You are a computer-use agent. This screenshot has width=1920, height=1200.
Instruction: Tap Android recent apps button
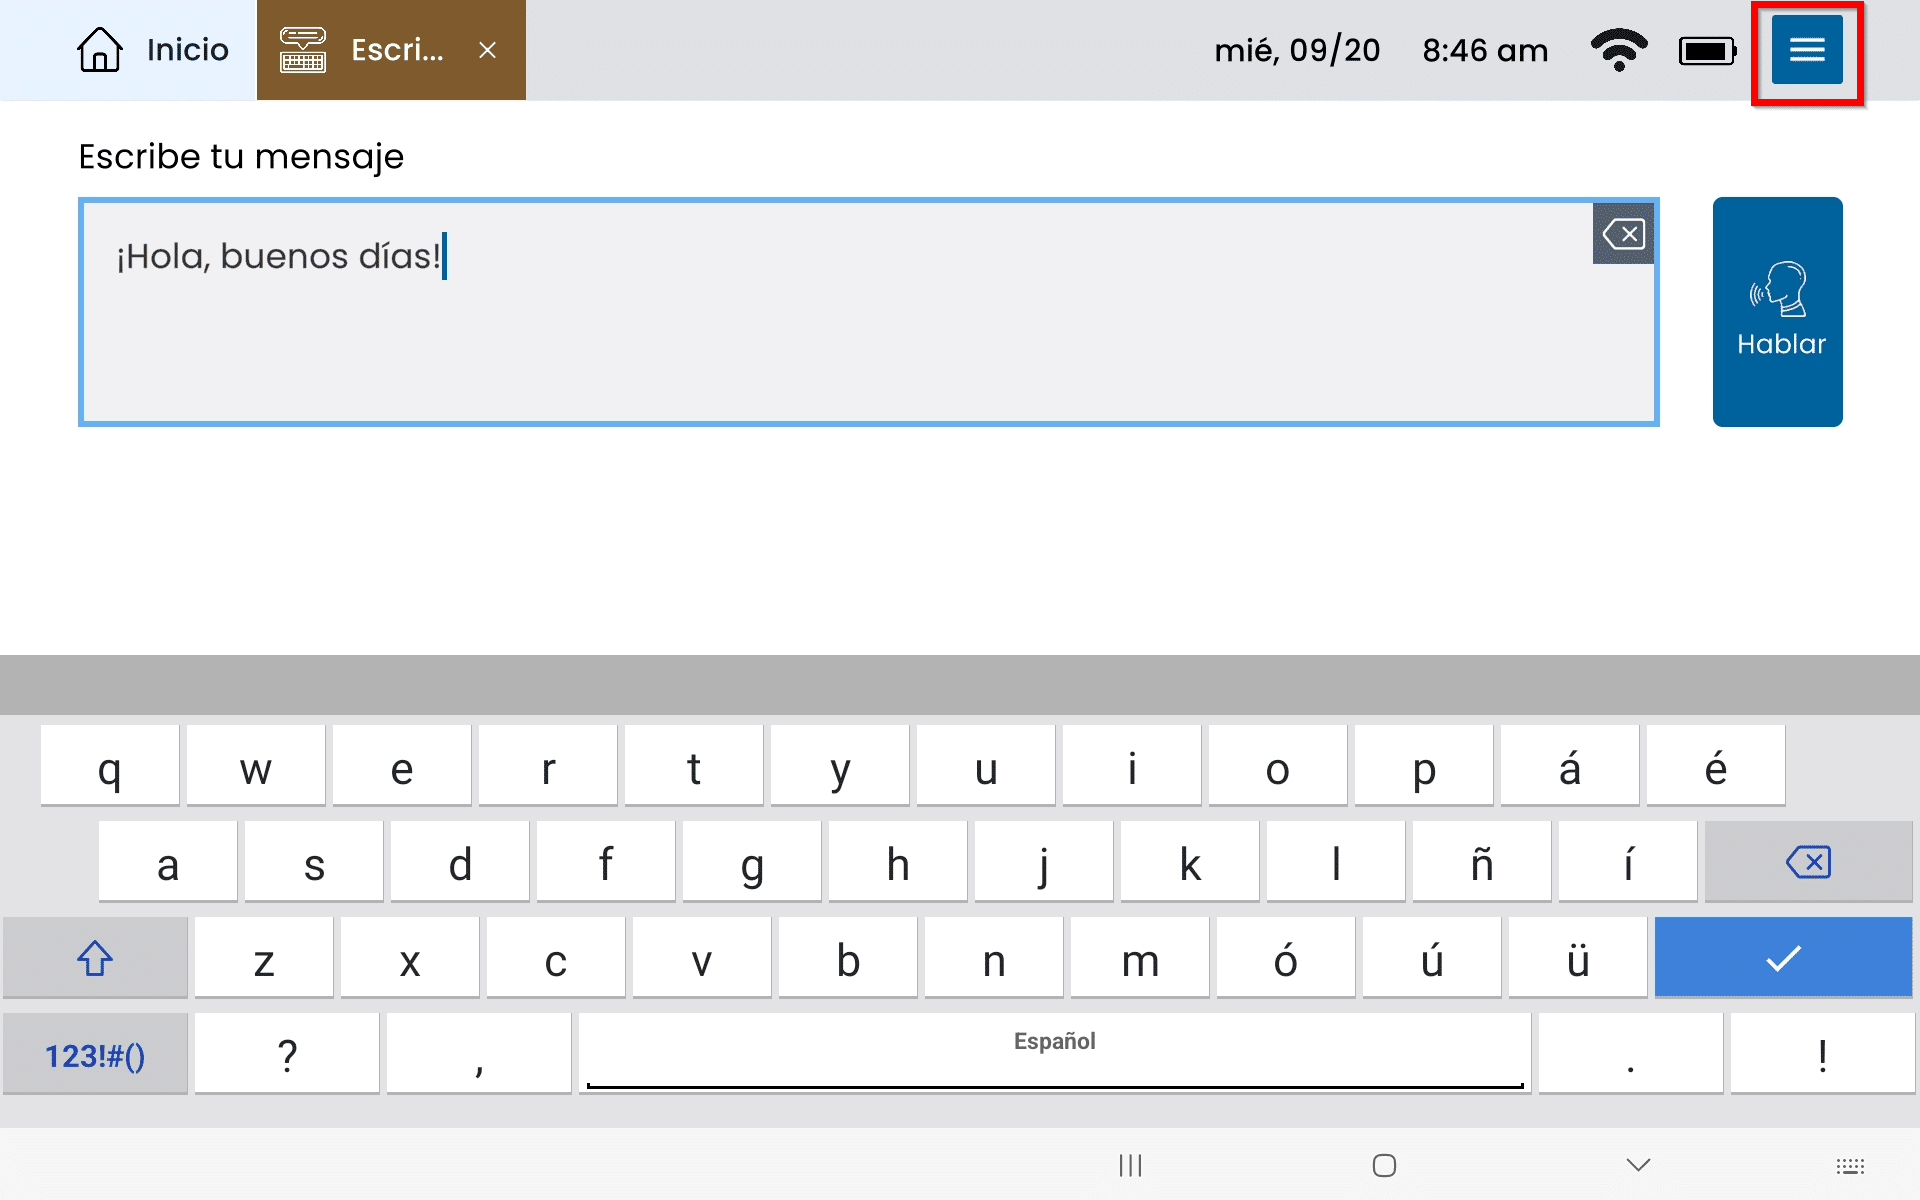[x=1130, y=1165]
